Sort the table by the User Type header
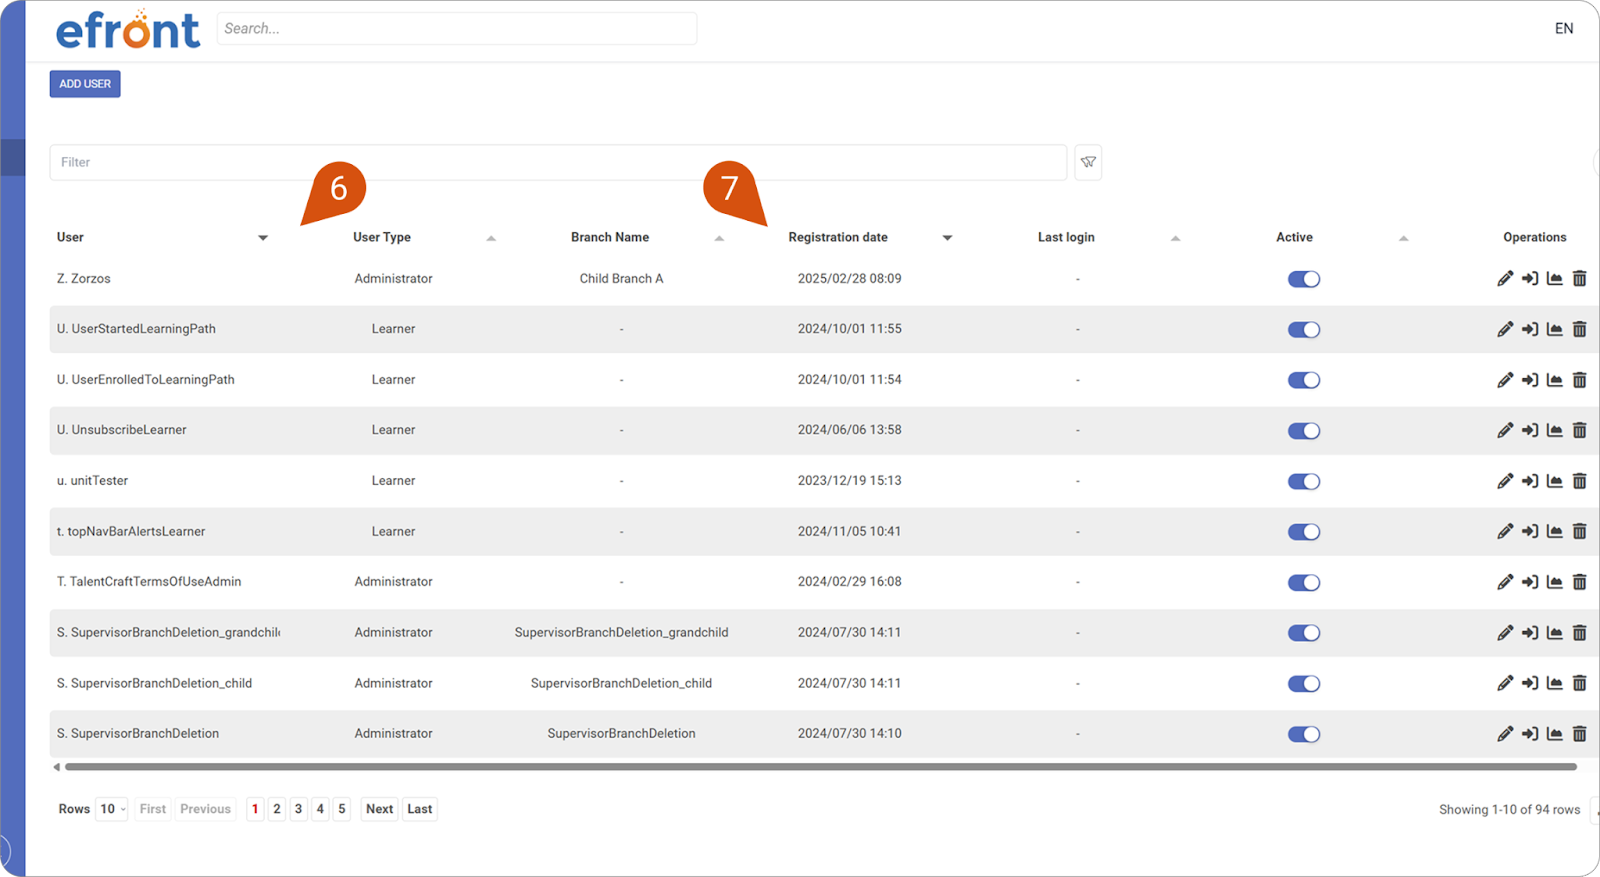This screenshot has height=877, width=1600. pyautogui.click(x=382, y=237)
